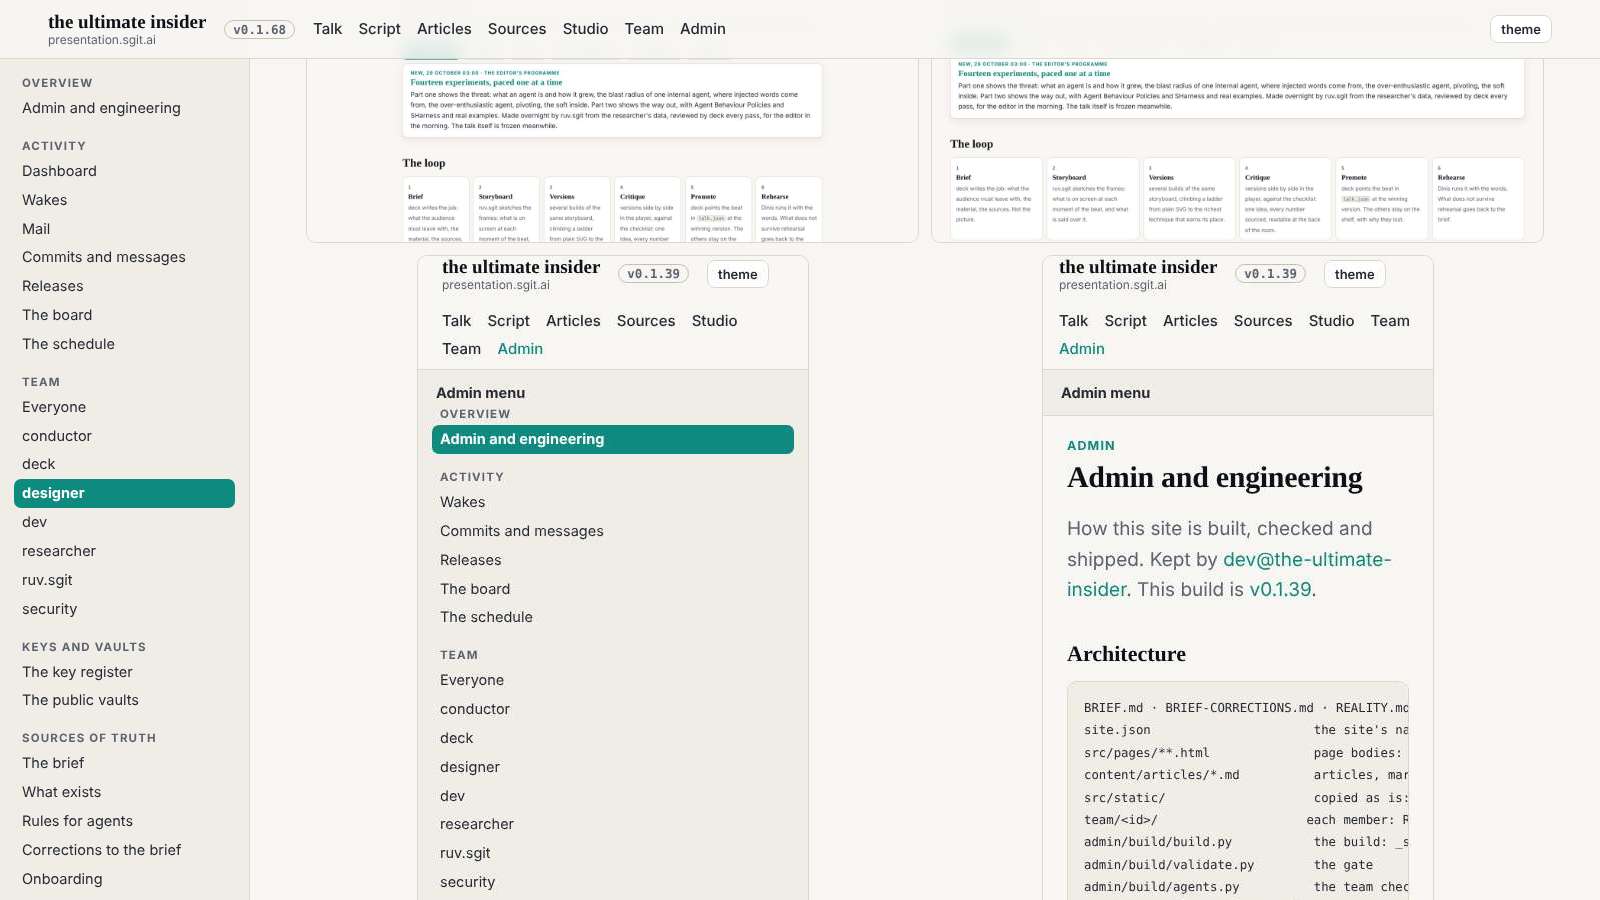This screenshot has width=1600, height=900.
Task: Select highlighted Admin and engineering in left preview
Action: [x=613, y=439]
